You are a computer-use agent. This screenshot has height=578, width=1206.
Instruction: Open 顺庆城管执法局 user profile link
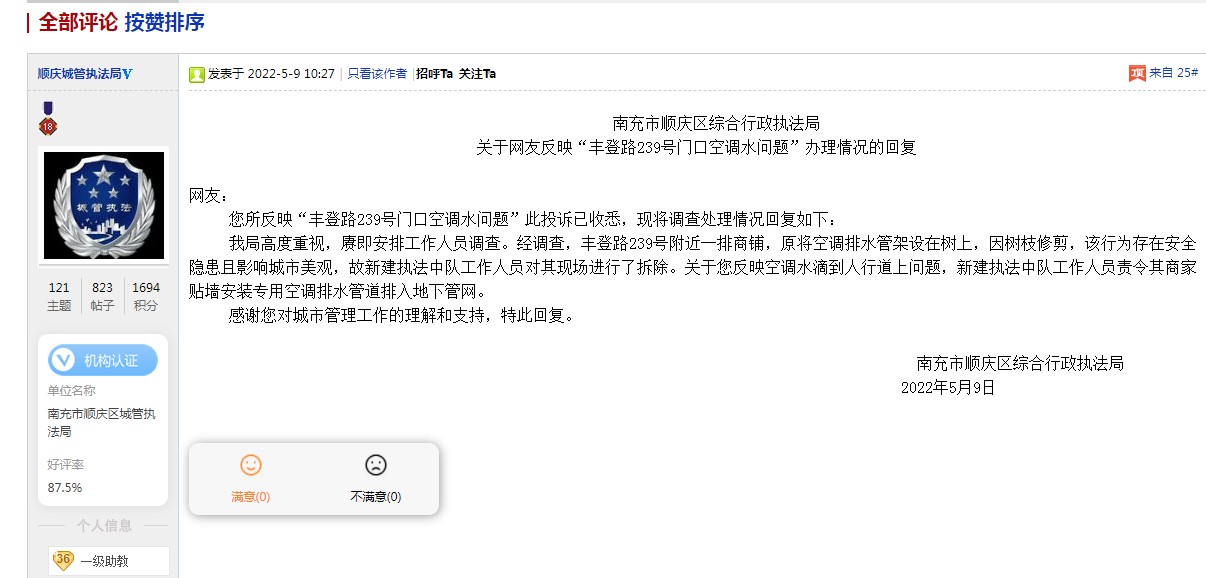79,74
